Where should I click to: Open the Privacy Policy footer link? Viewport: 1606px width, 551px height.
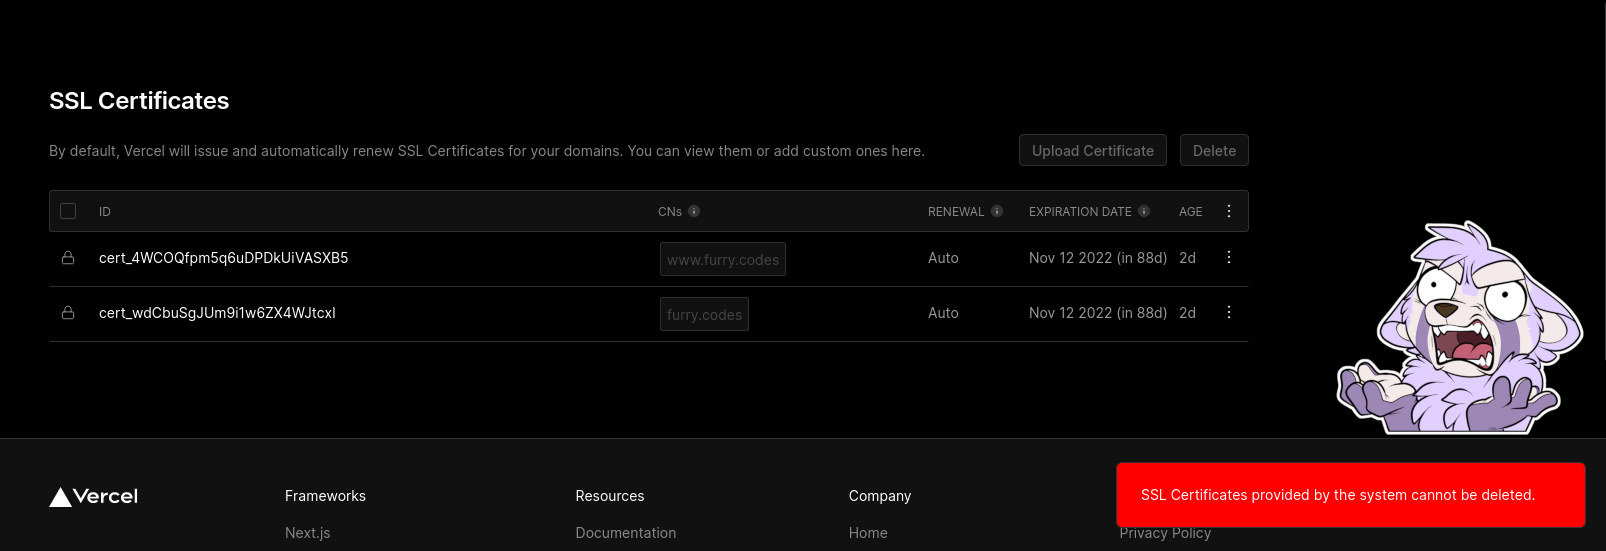click(x=1165, y=534)
